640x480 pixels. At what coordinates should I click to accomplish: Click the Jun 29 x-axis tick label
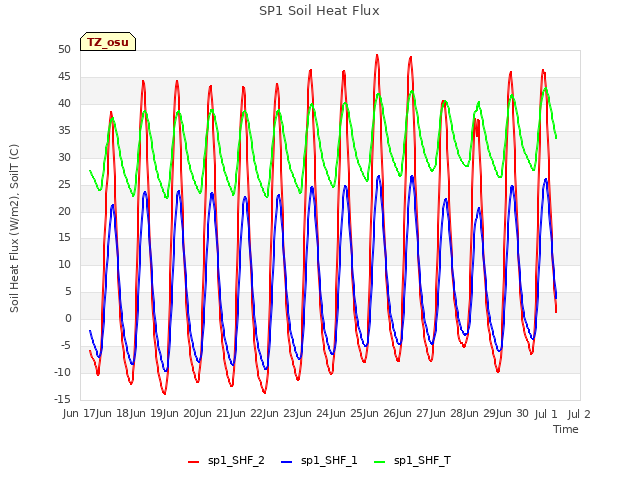click(481, 414)
